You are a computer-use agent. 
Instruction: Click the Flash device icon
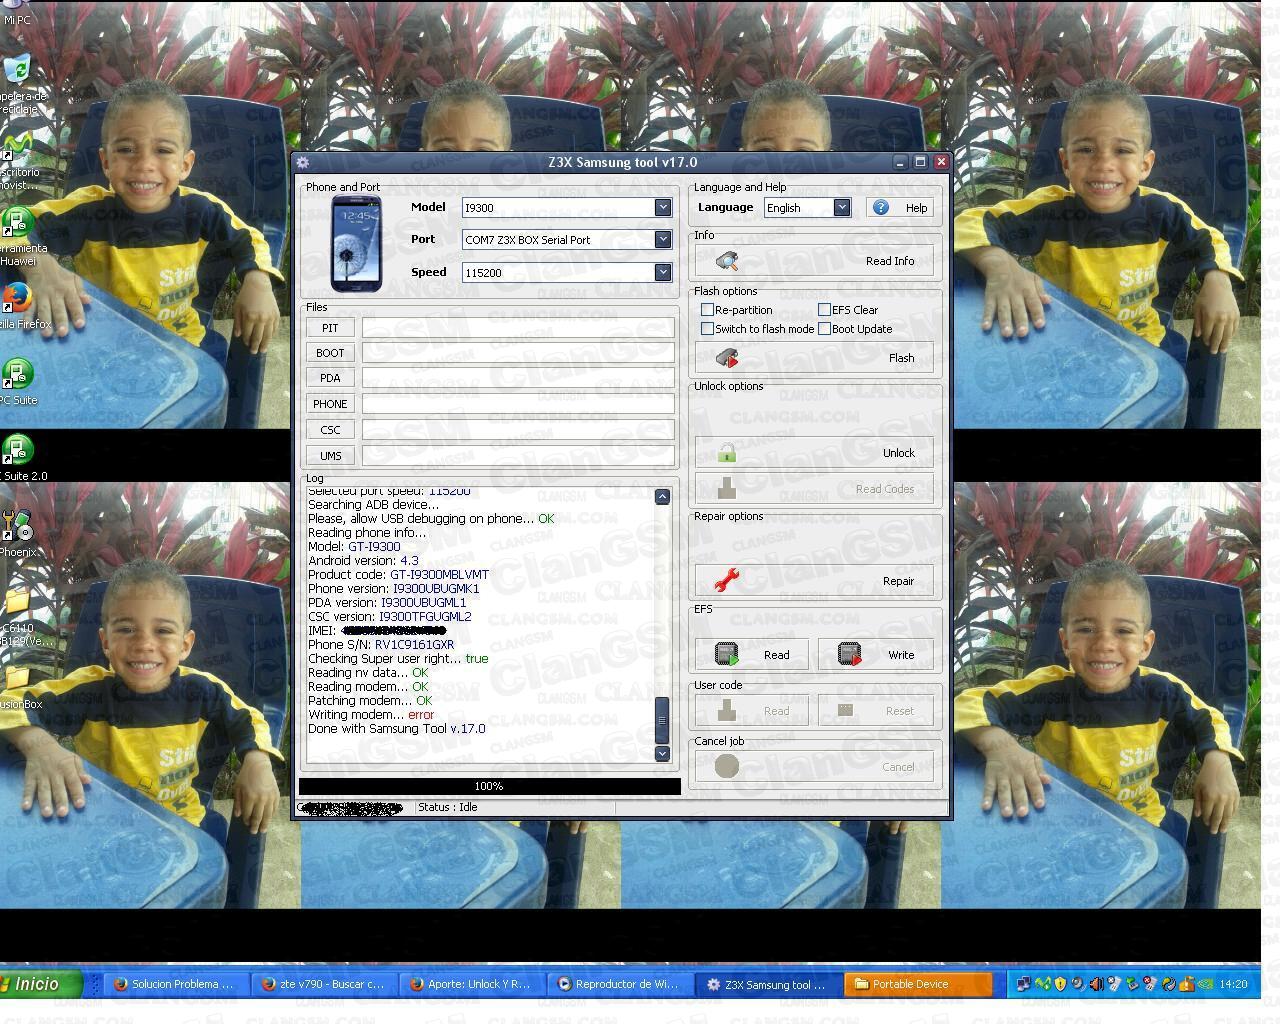click(x=727, y=358)
